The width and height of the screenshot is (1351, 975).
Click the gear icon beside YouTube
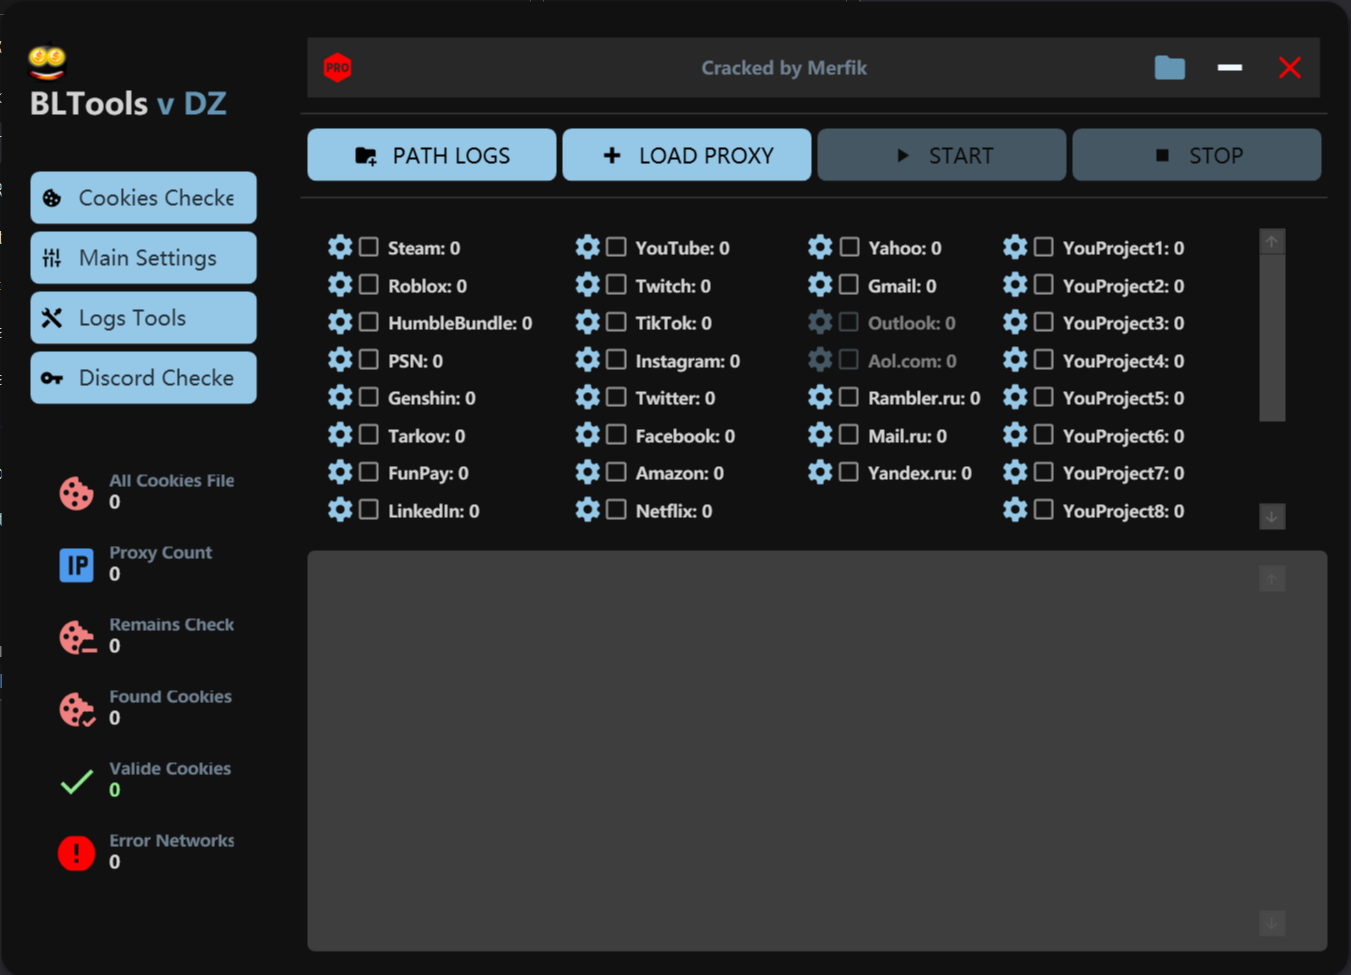tap(588, 247)
